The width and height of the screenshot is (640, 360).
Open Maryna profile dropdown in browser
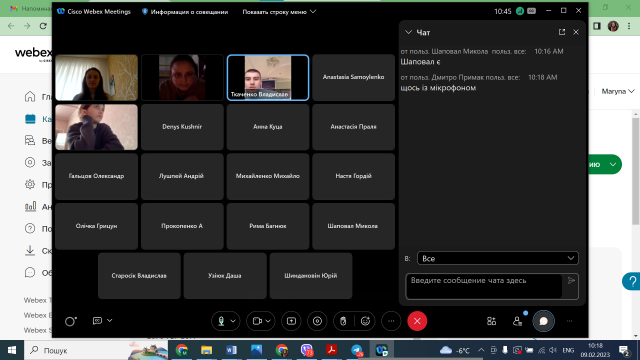618,91
